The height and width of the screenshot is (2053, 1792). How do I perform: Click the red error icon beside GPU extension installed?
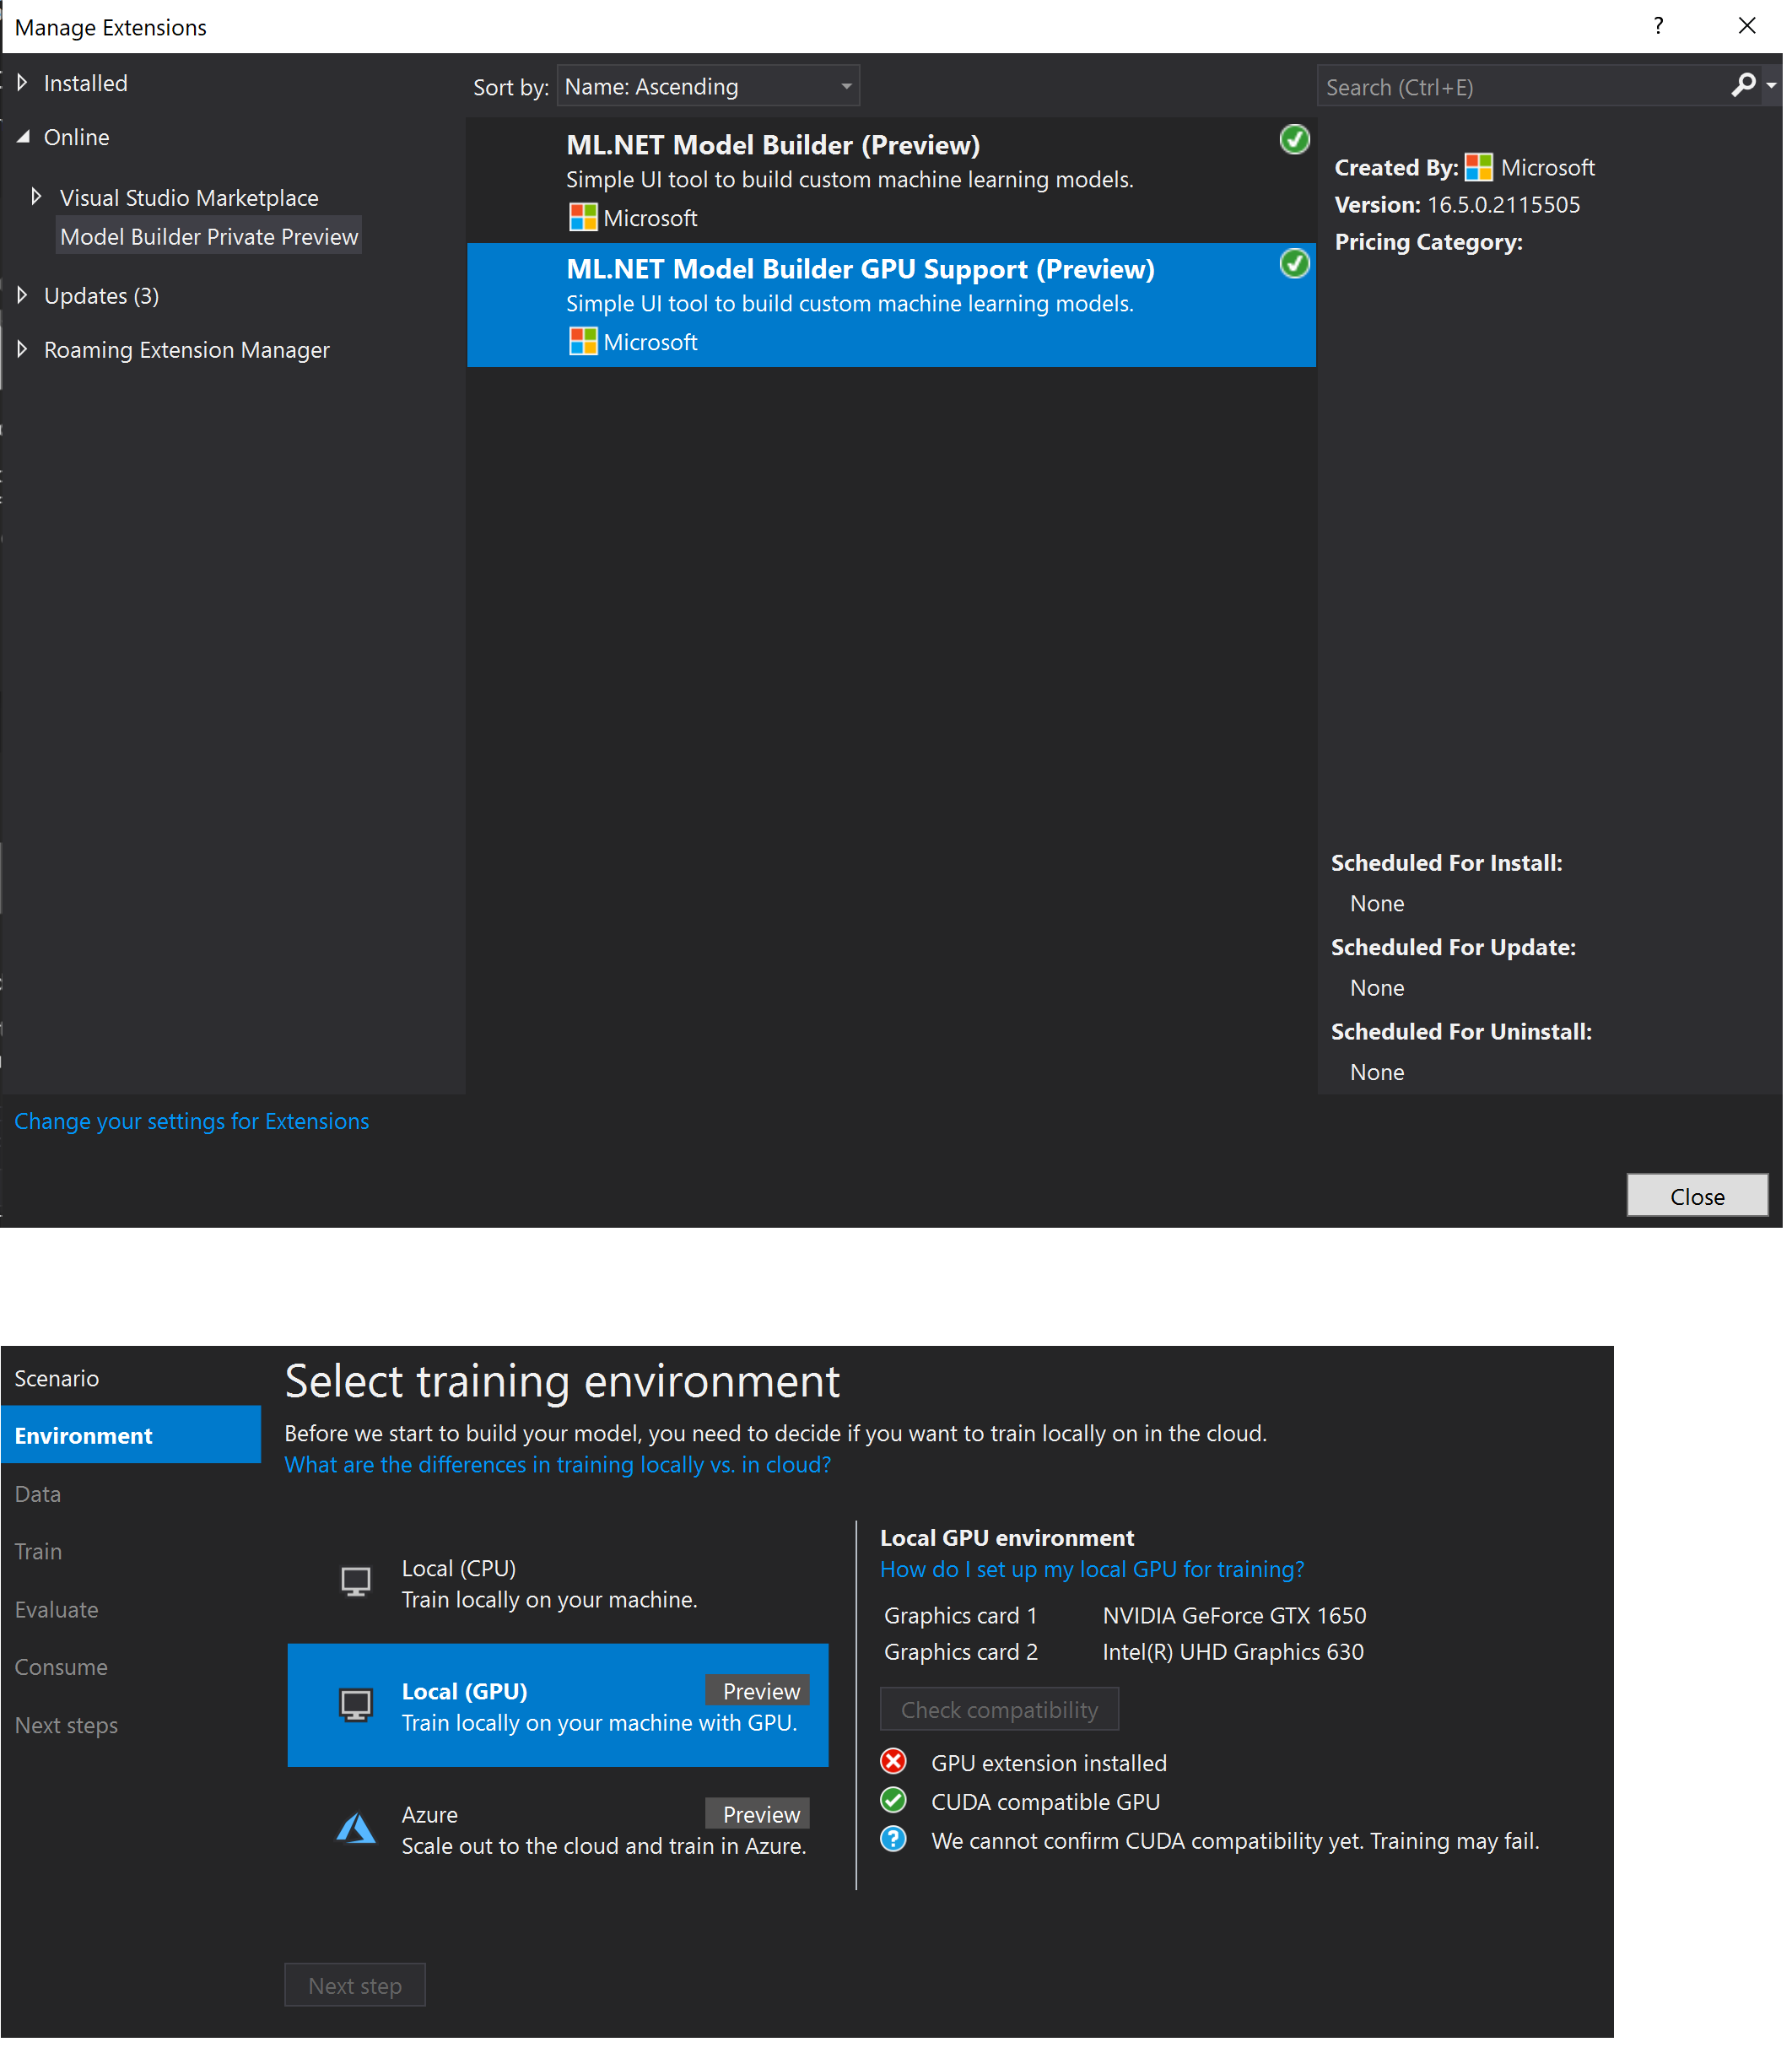[893, 1761]
